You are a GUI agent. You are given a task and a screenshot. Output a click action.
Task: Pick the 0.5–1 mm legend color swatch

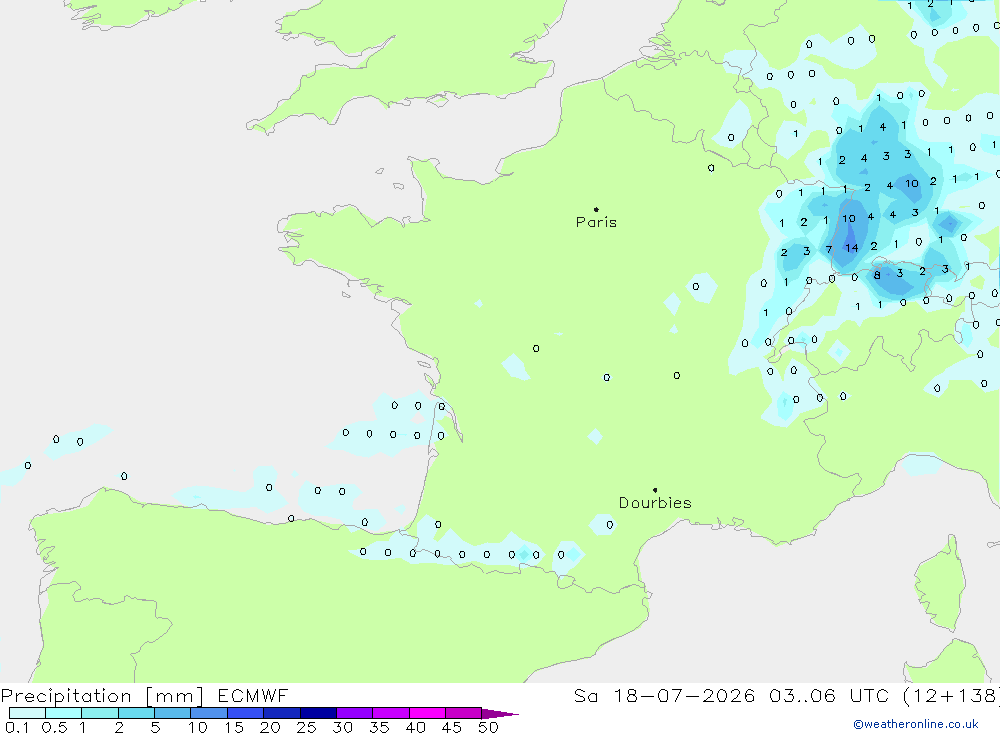(64, 713)
